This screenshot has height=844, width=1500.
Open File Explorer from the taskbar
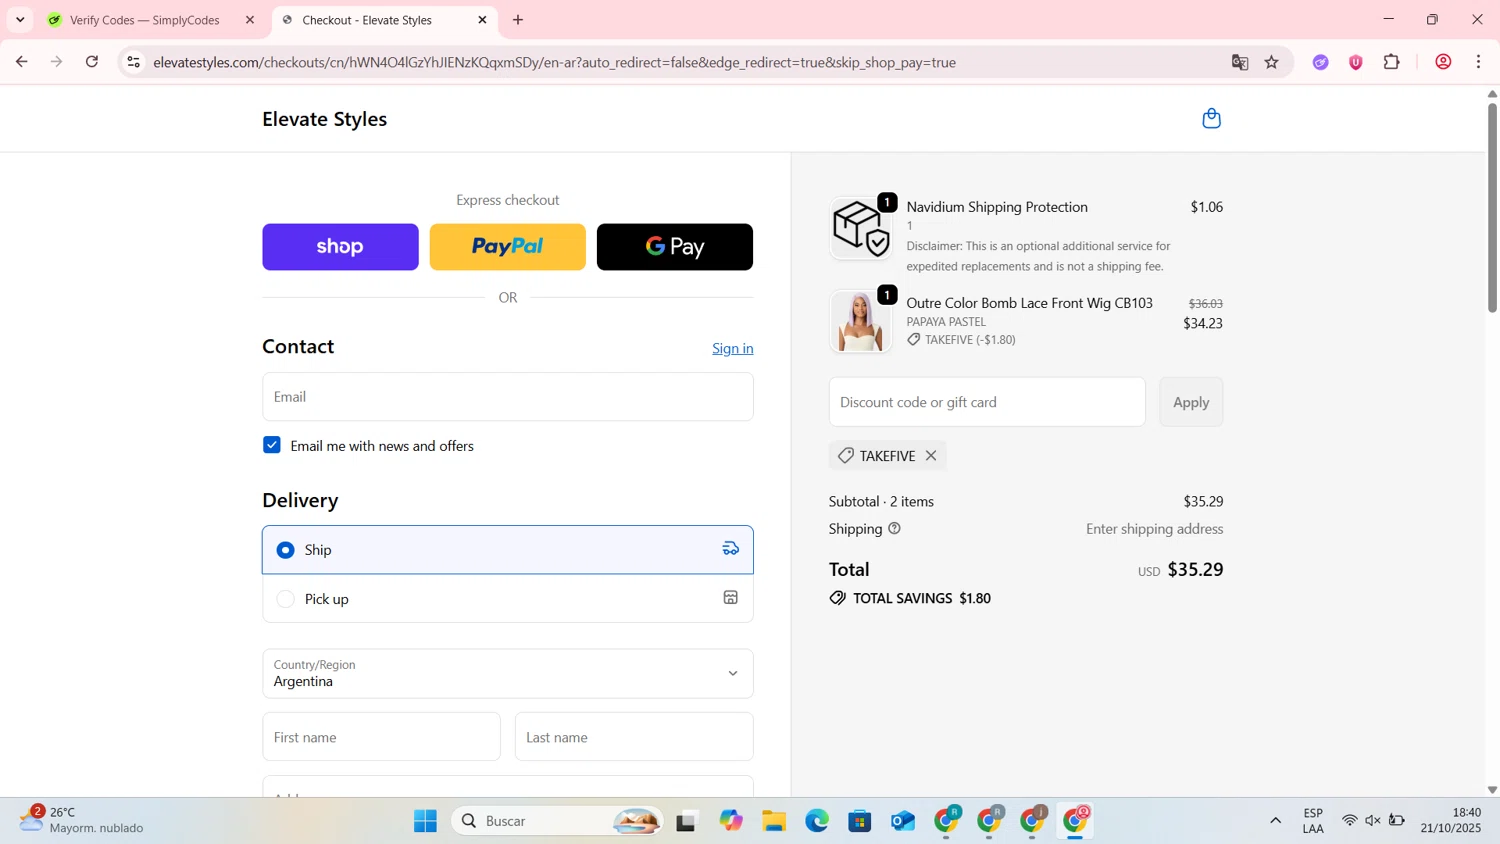point(774,821)
